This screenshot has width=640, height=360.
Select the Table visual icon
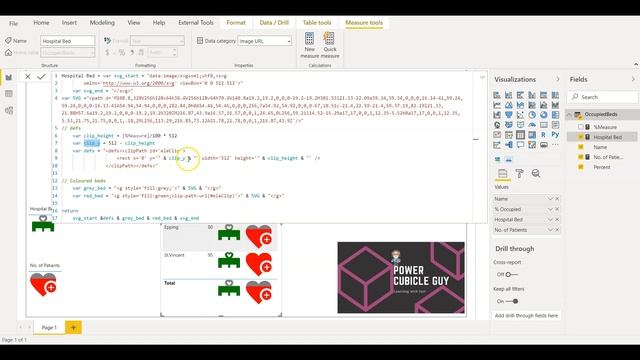[520, 135]
